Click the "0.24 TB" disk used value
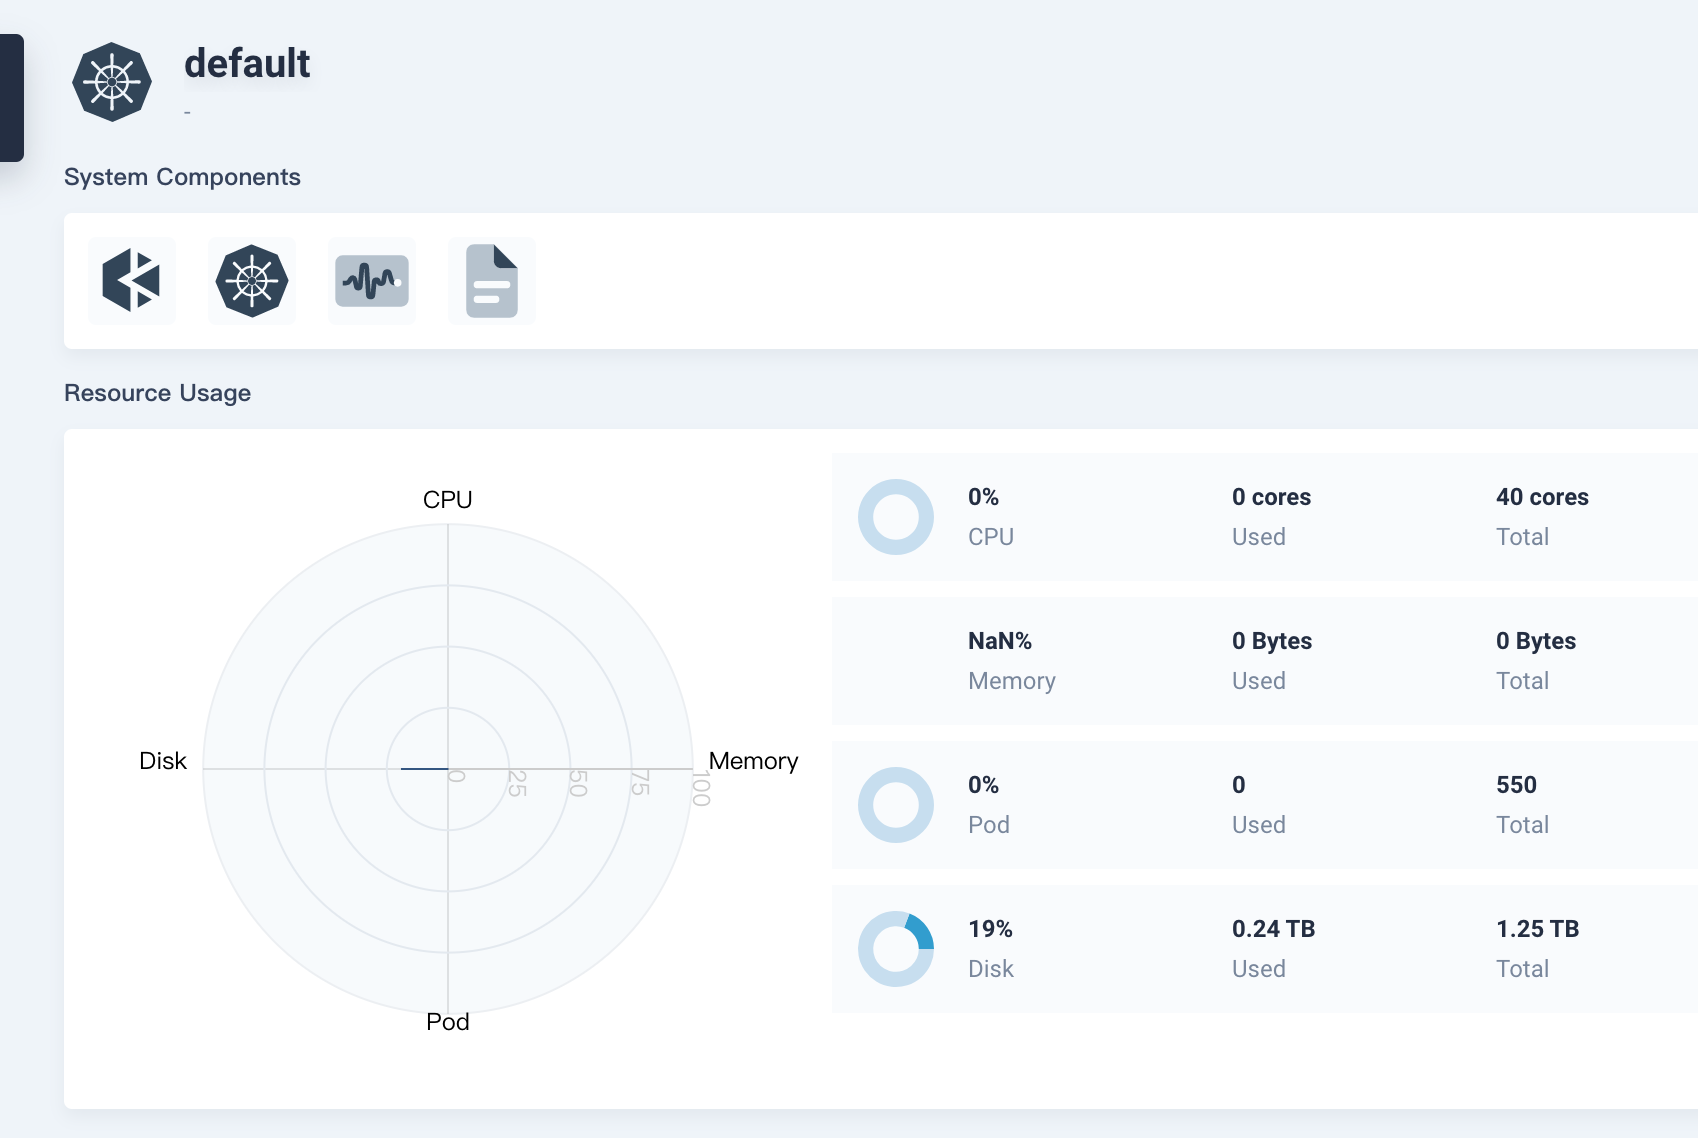The height and width of the screenshot is (1138, 1698). [x=1272, y=929]
